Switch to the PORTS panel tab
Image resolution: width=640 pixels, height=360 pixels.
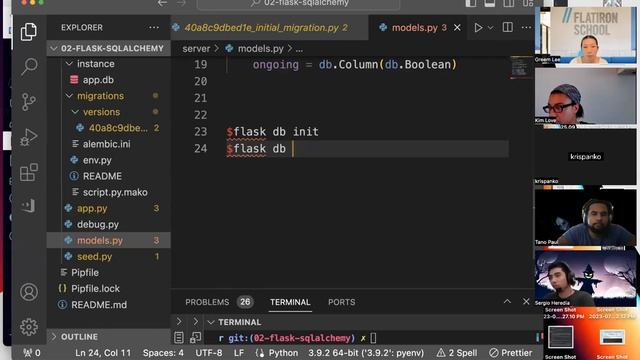tap(342, 302)
